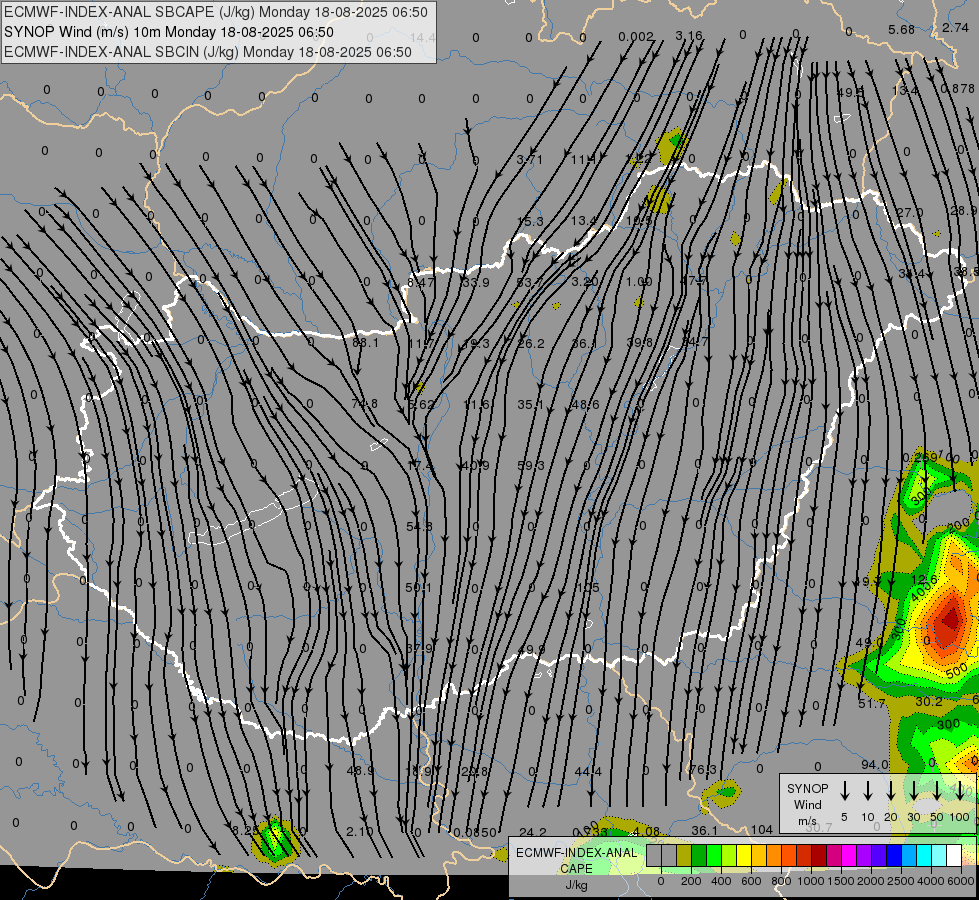Click the map value 44.4
979x900 pixels.
tap(588, 772)
